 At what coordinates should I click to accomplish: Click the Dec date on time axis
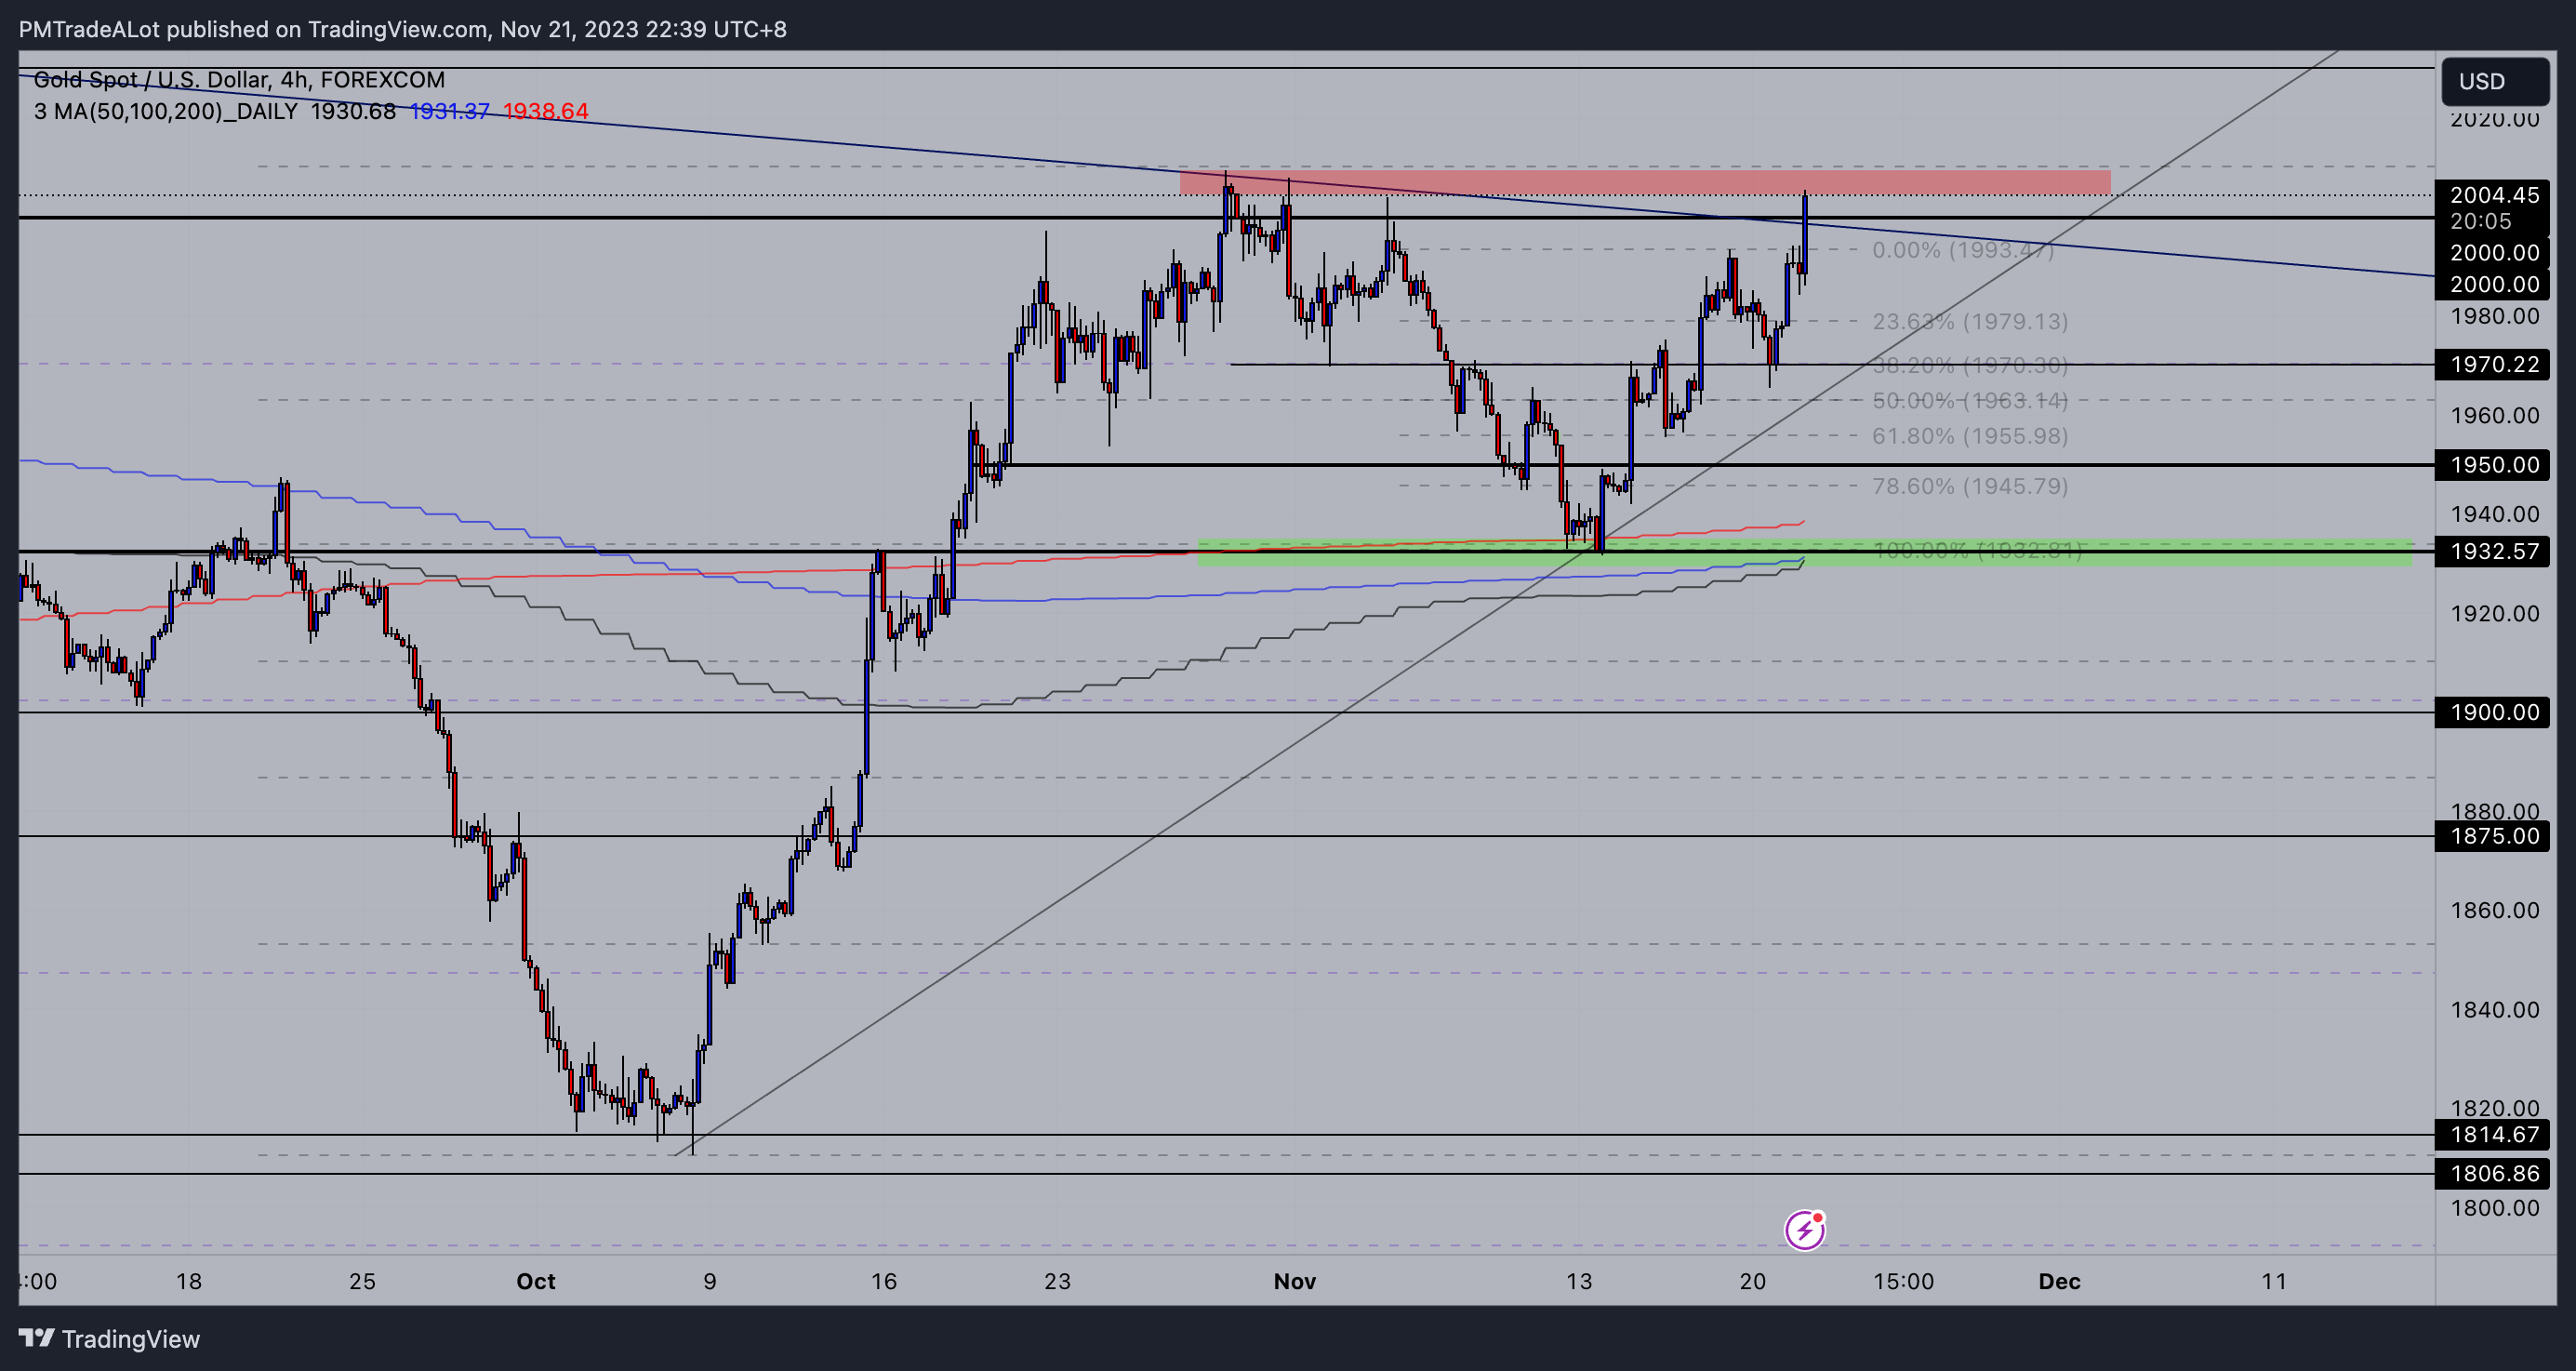pos(2060,1281)
